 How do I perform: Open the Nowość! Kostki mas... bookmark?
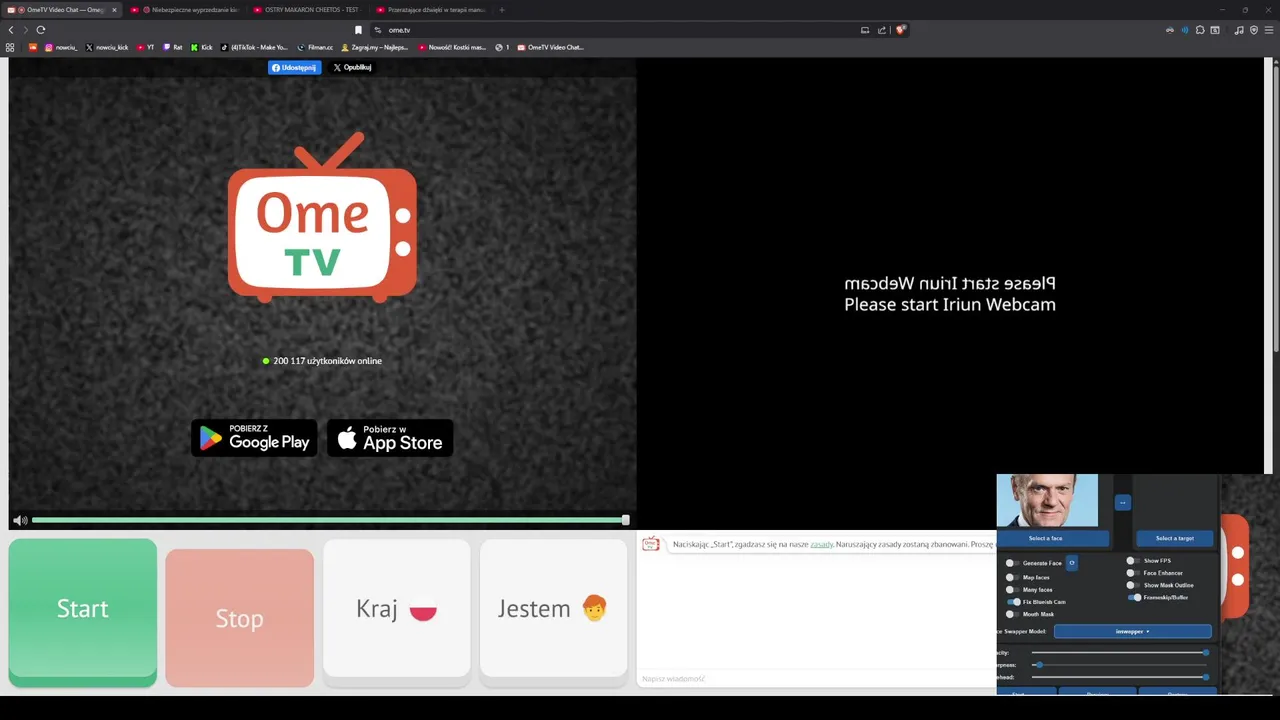pos(452,47)
